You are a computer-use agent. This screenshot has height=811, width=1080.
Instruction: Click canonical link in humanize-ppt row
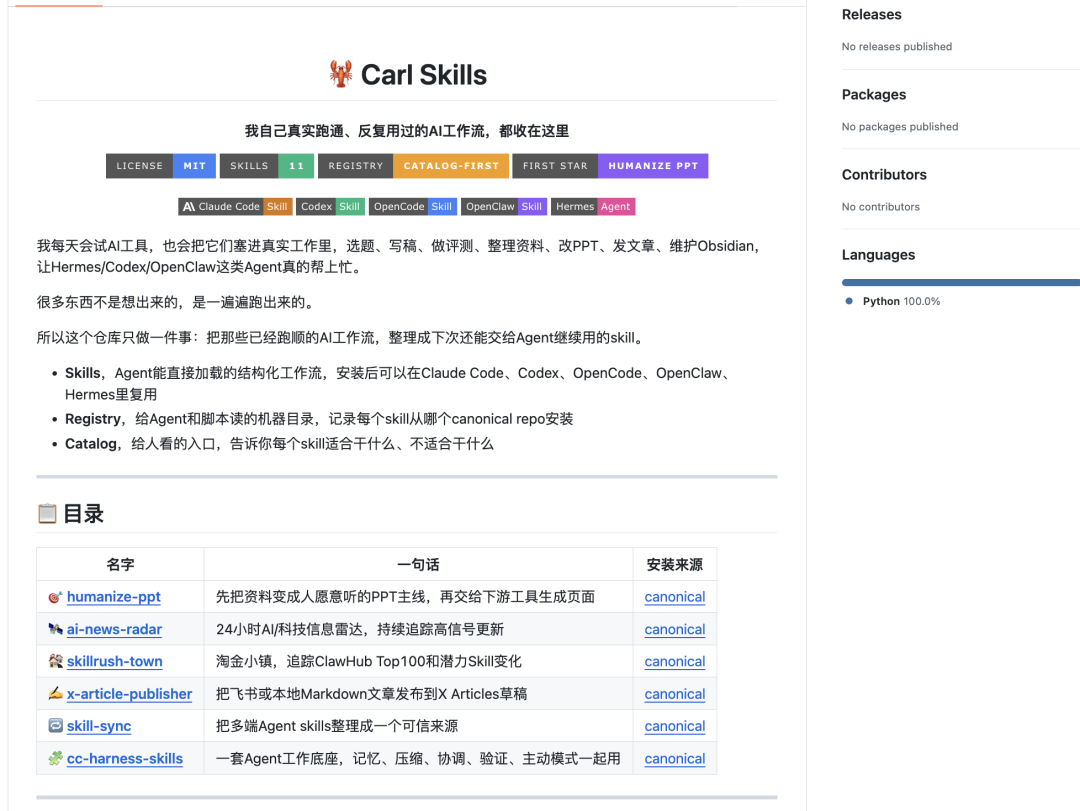675,597
